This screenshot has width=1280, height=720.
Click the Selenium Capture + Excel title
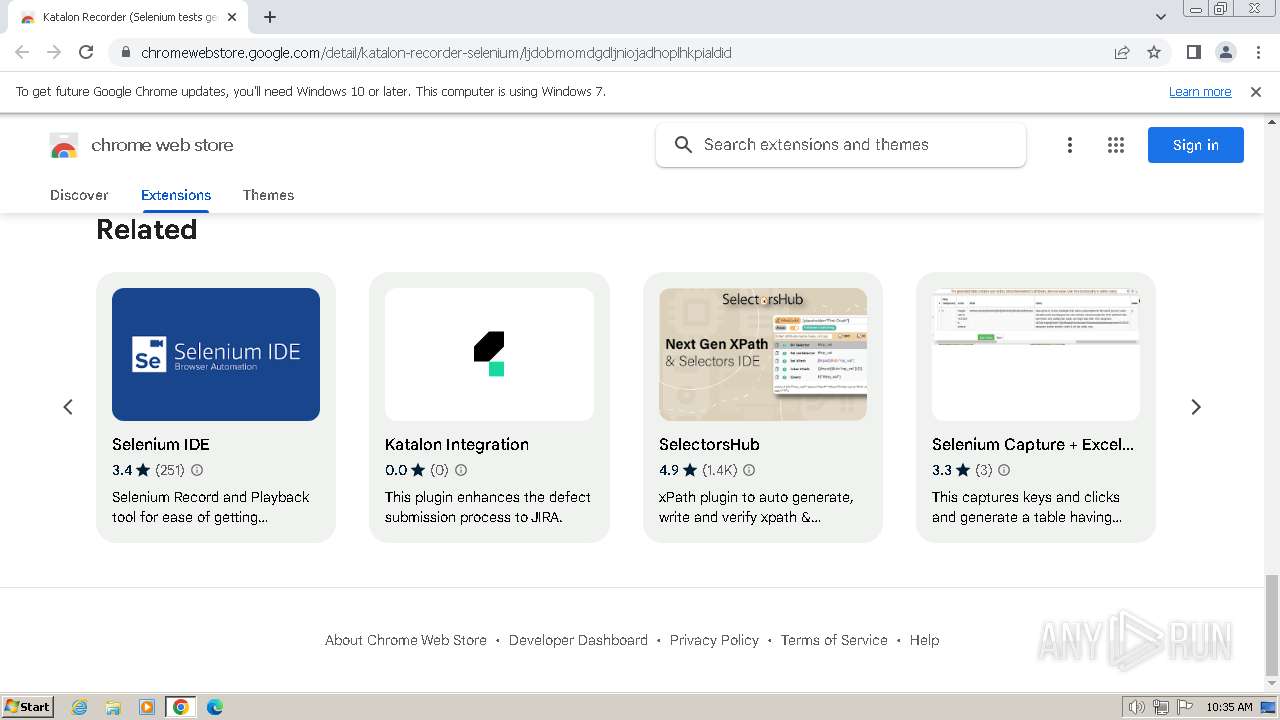(1033, 445)
